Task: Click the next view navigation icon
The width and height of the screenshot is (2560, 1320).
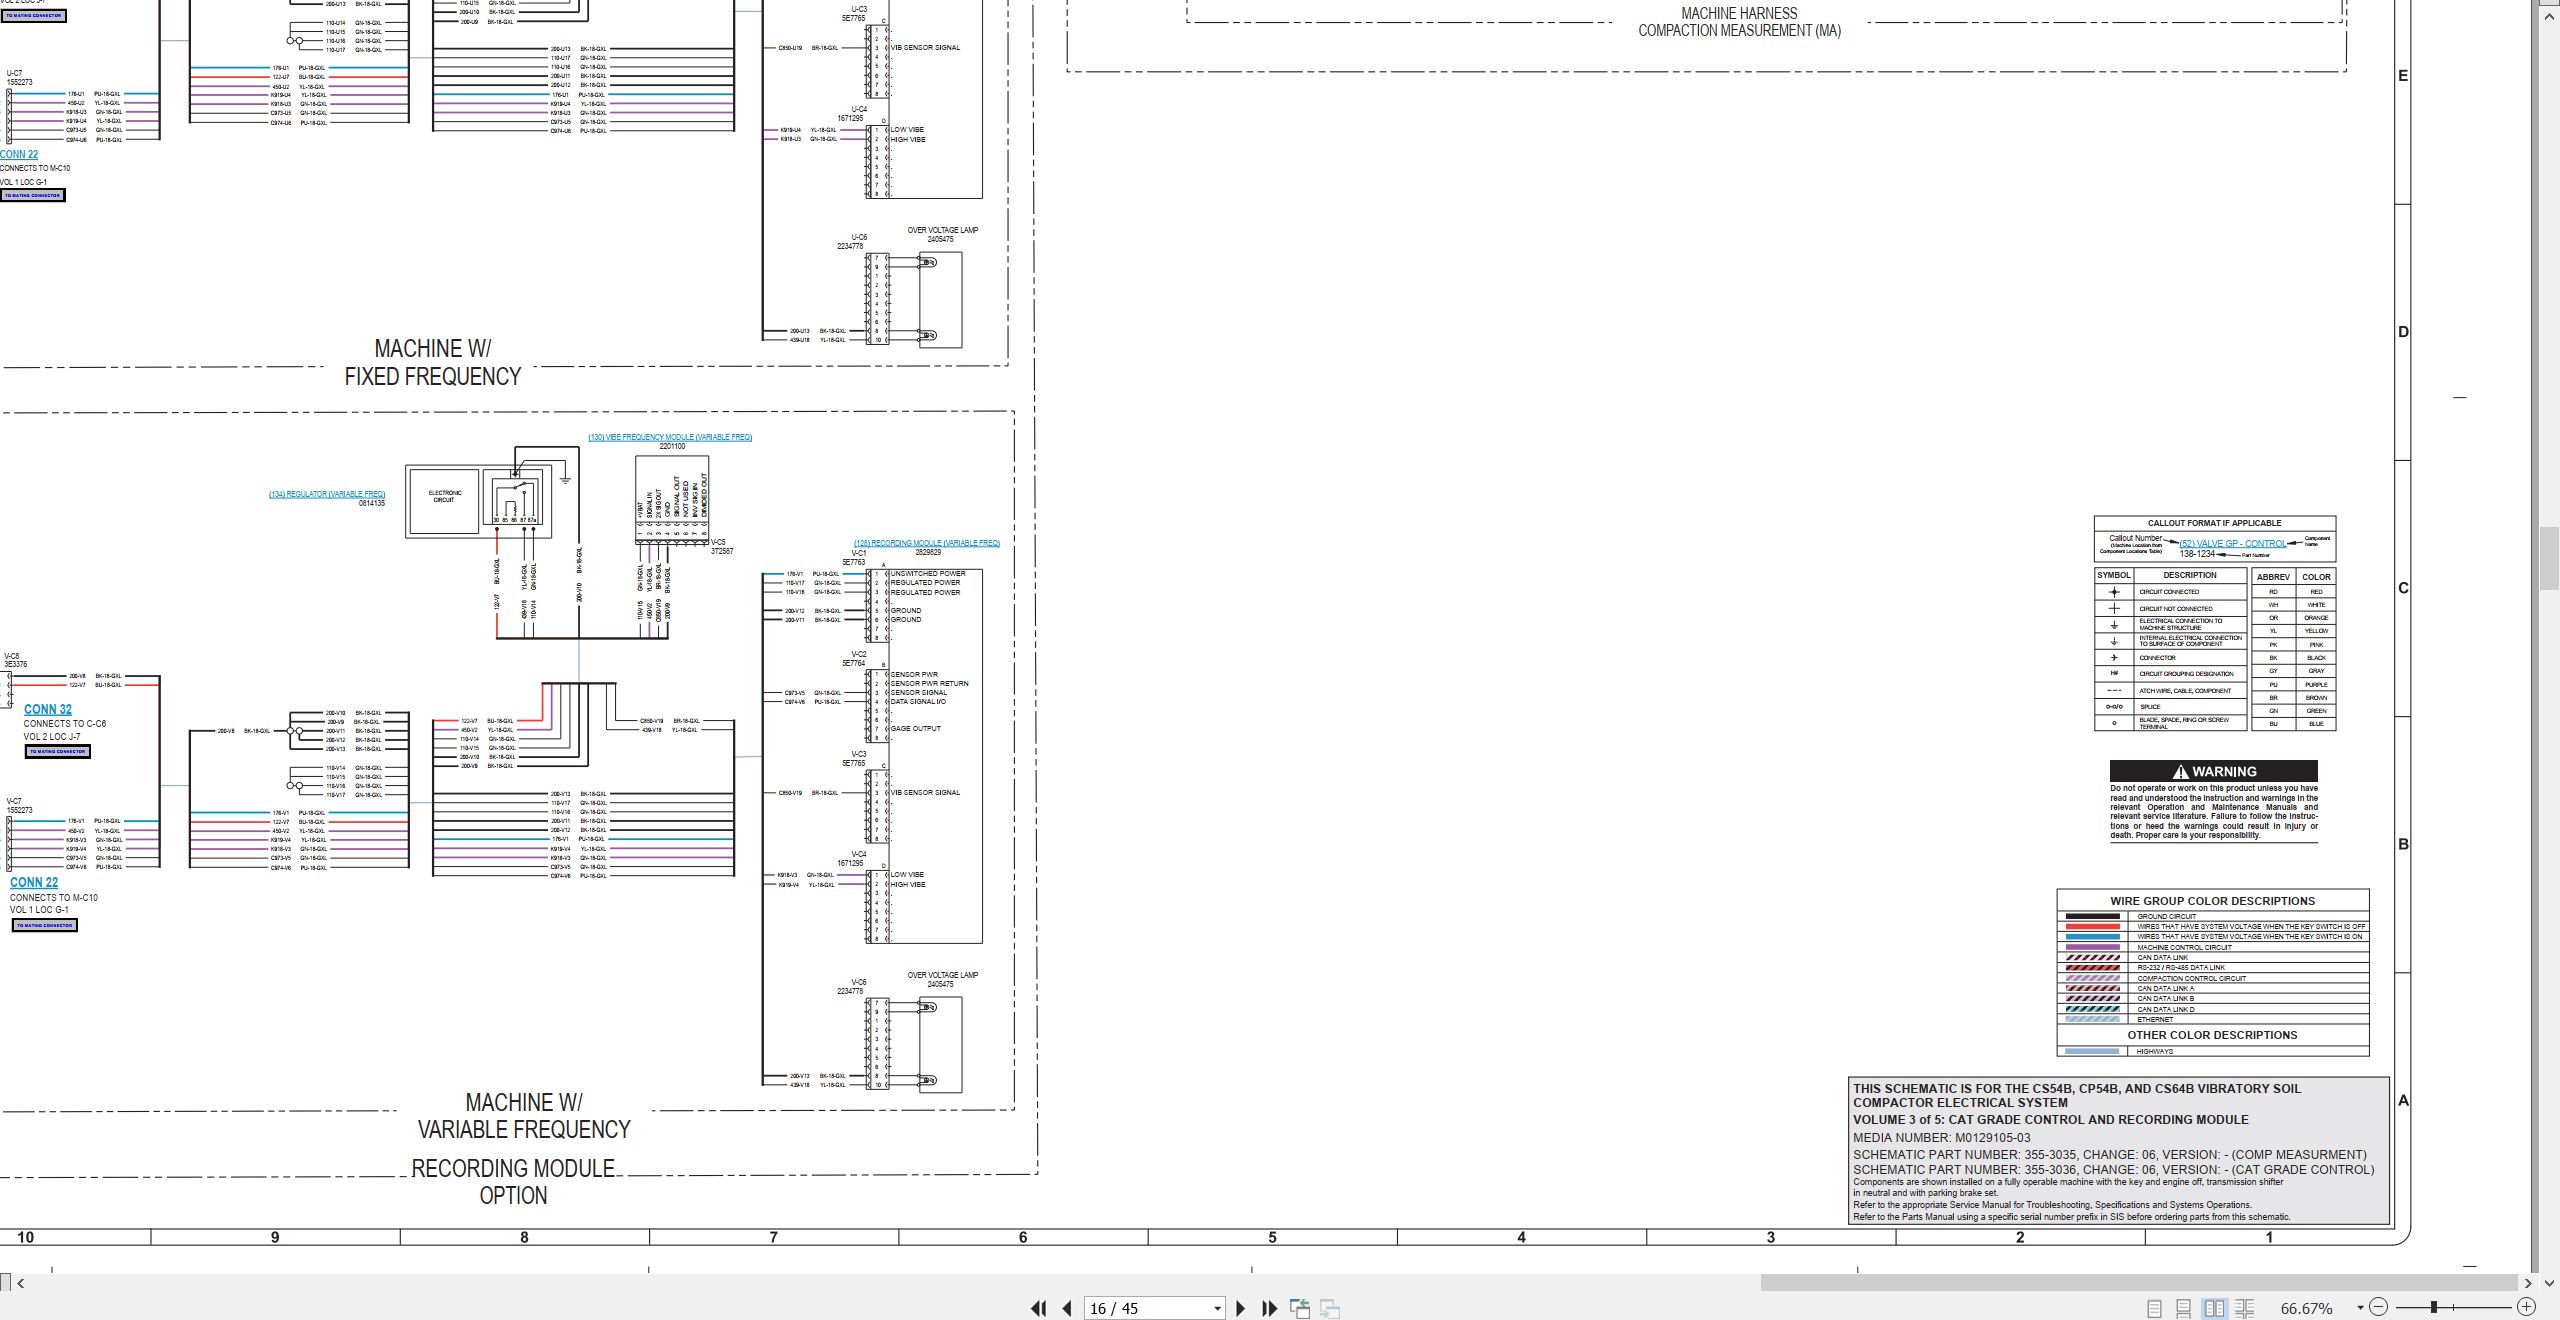Action: [x=1330, y=1308]
